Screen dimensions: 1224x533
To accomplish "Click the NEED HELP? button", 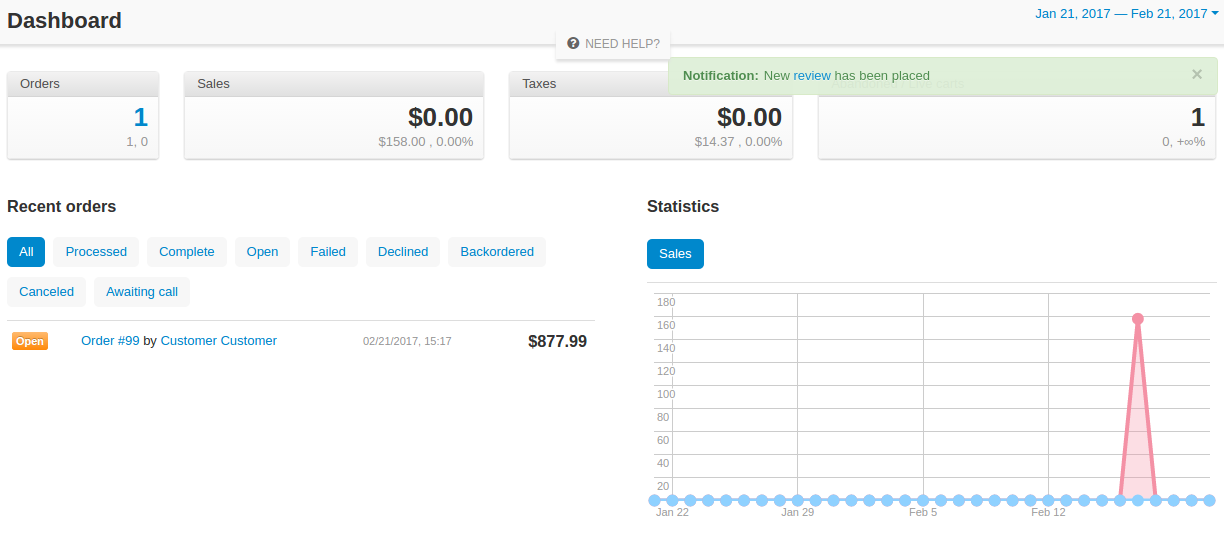I will (x=613, y=44).
